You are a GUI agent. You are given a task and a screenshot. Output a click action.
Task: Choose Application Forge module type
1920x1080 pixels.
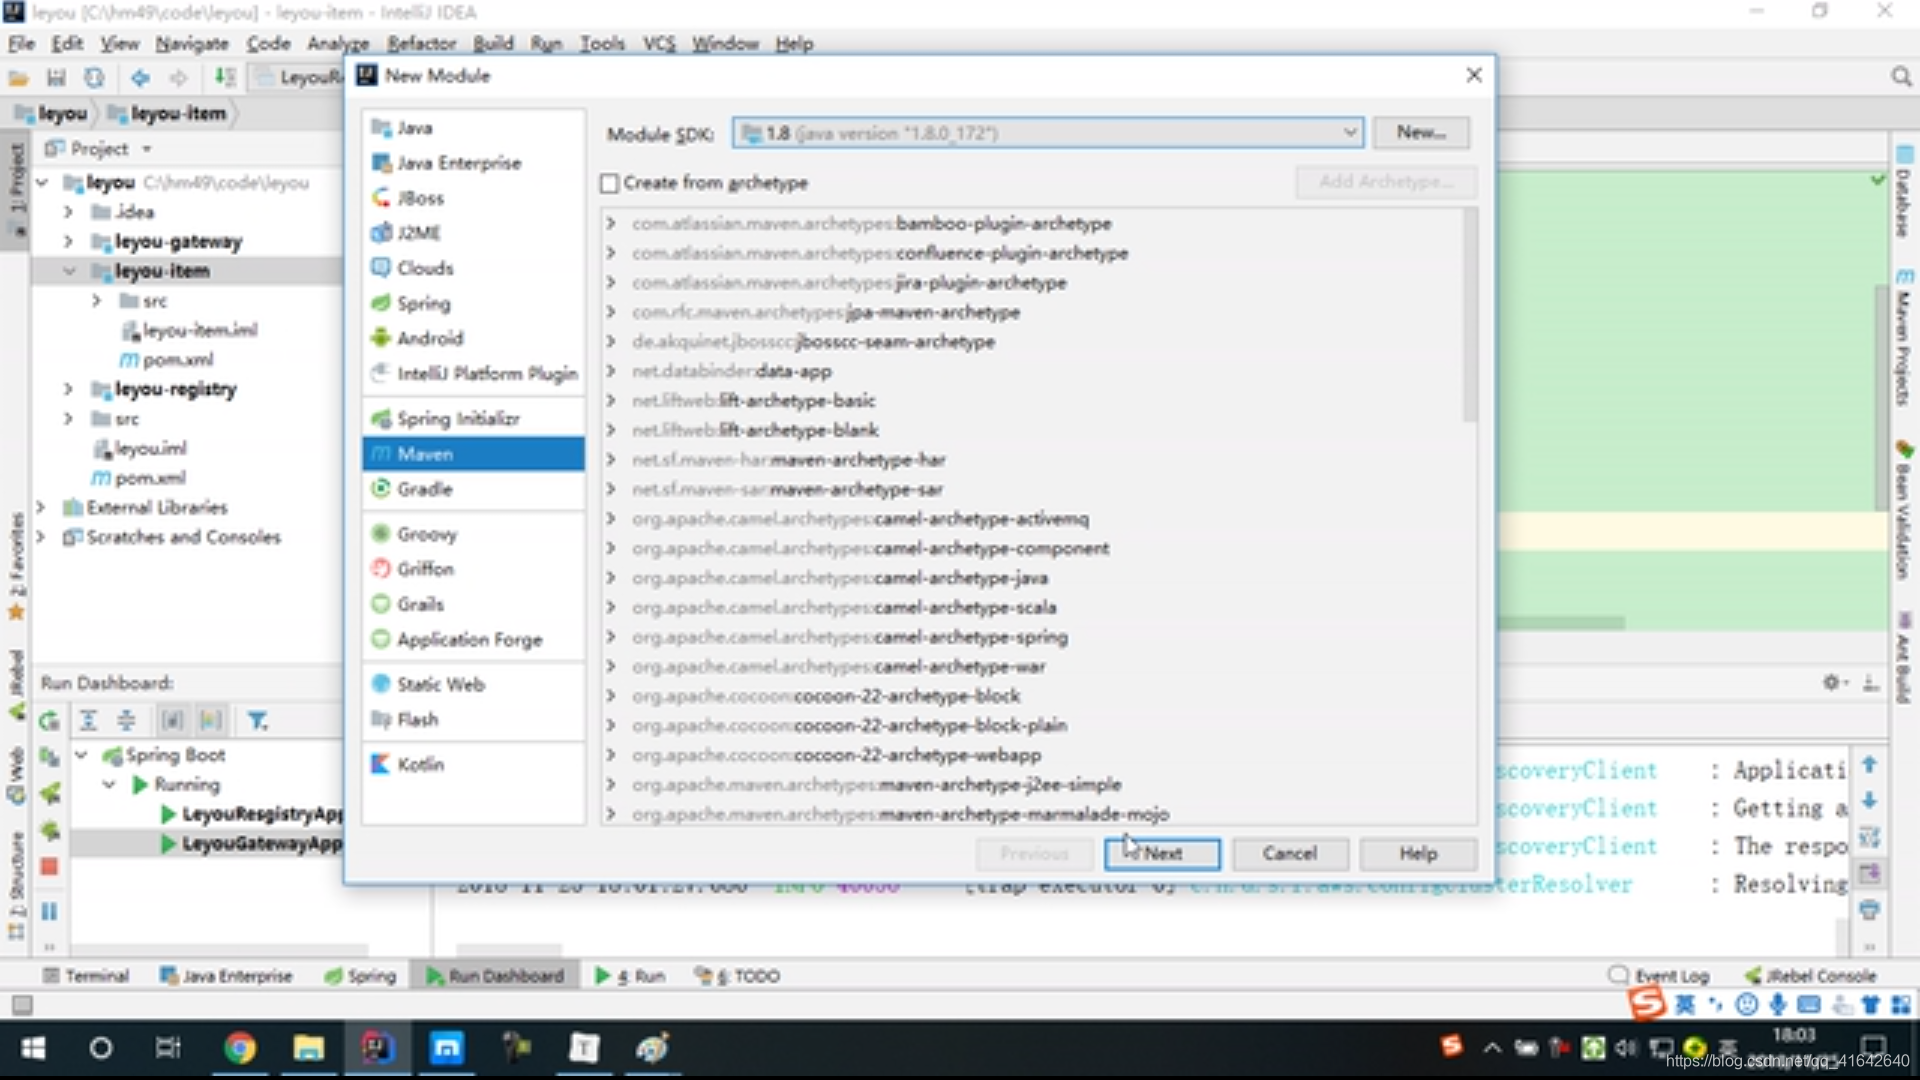(x=472, y=639)
